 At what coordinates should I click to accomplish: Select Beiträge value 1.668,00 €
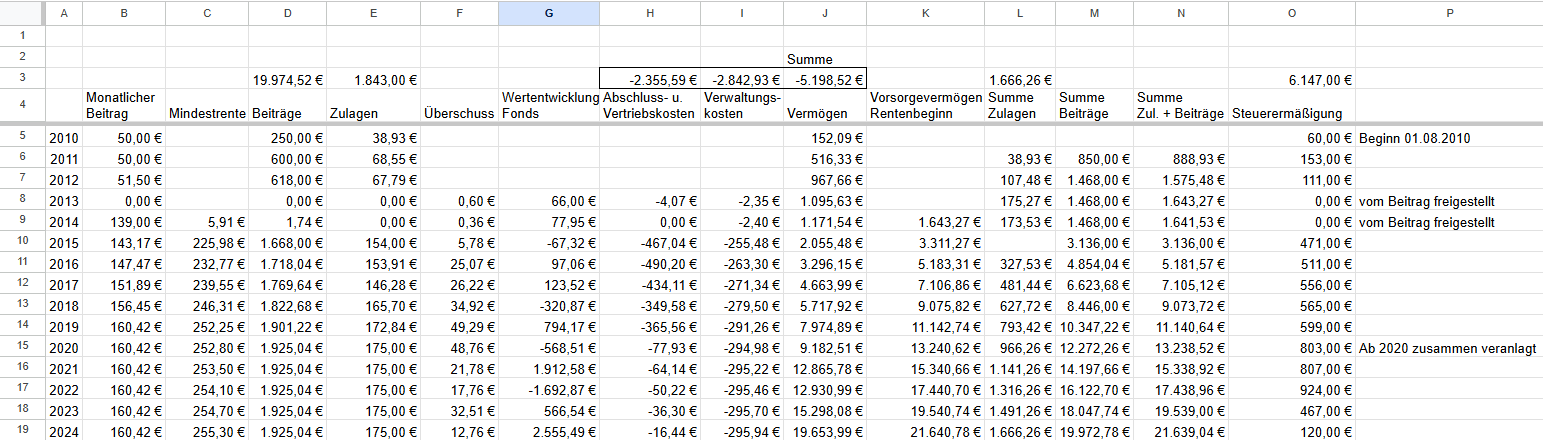click(x=289, y=243)
